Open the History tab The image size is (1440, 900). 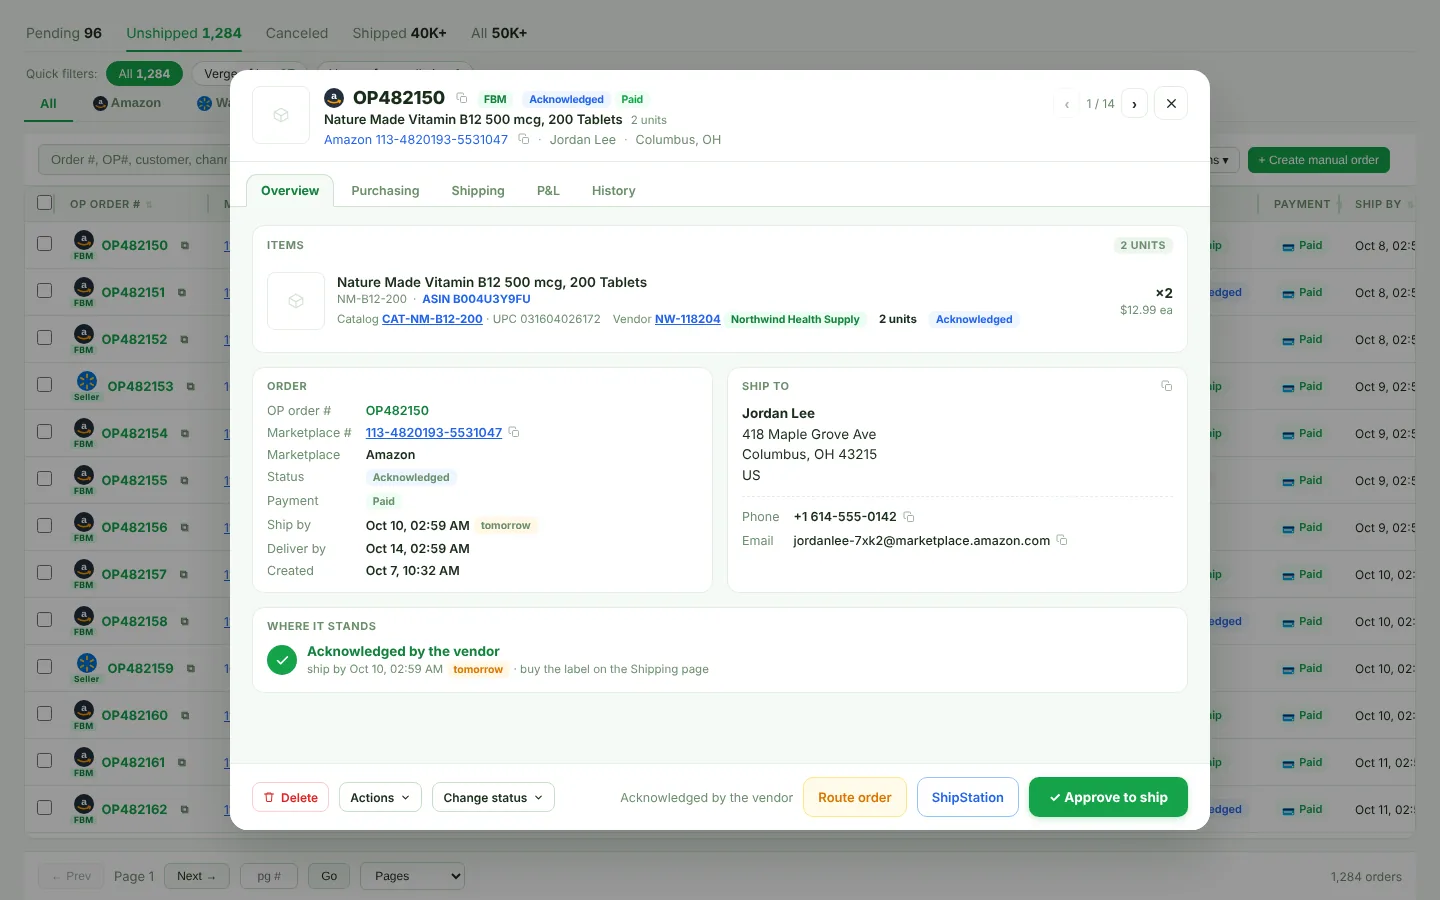[613, 191]
